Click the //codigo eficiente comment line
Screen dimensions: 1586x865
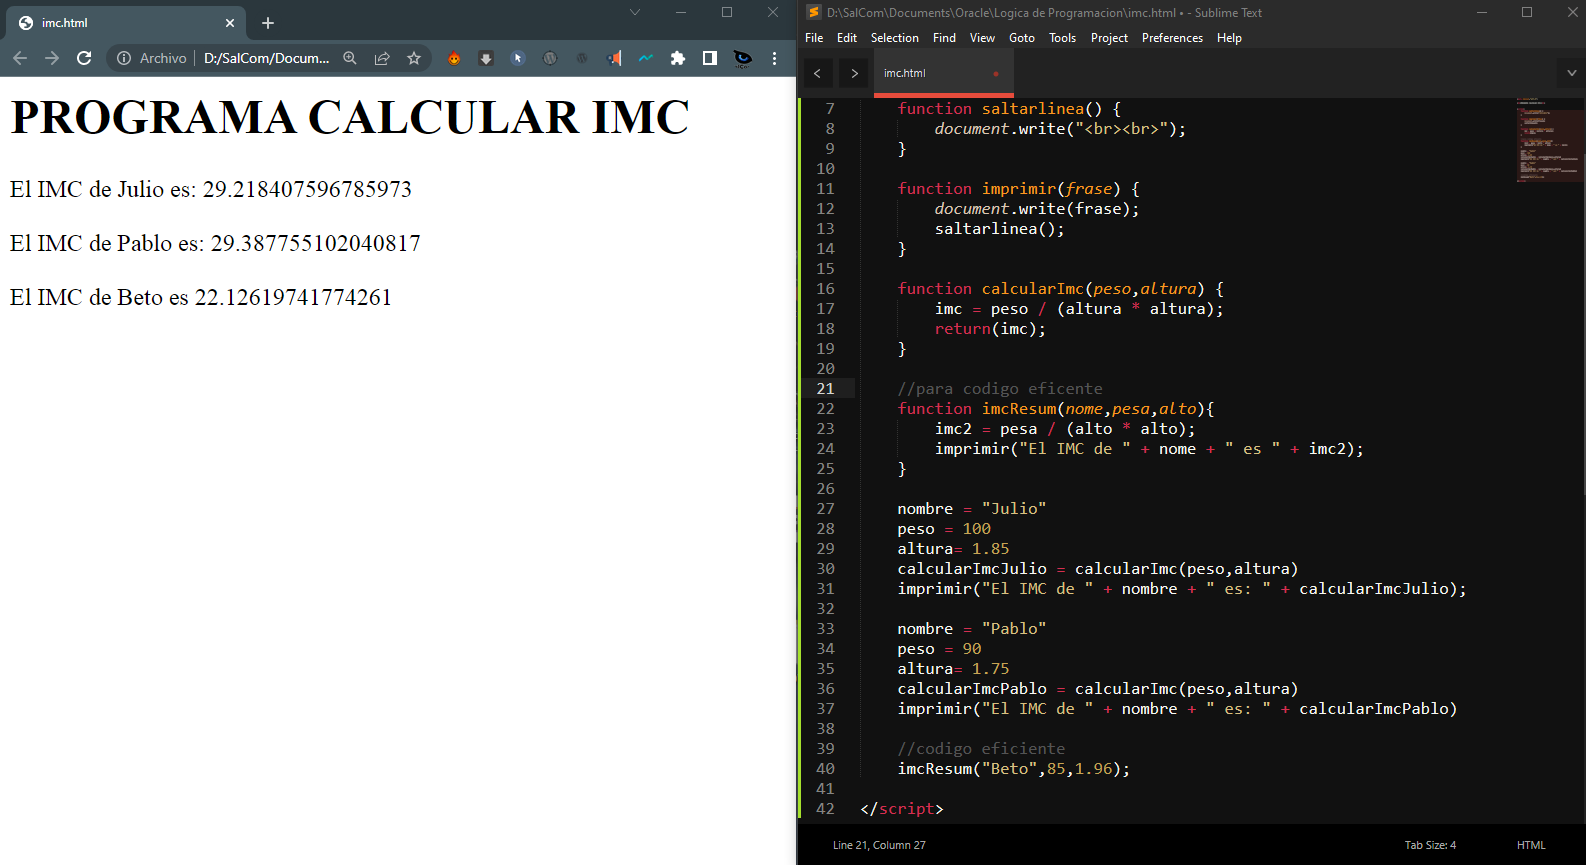tap(981, 748)
